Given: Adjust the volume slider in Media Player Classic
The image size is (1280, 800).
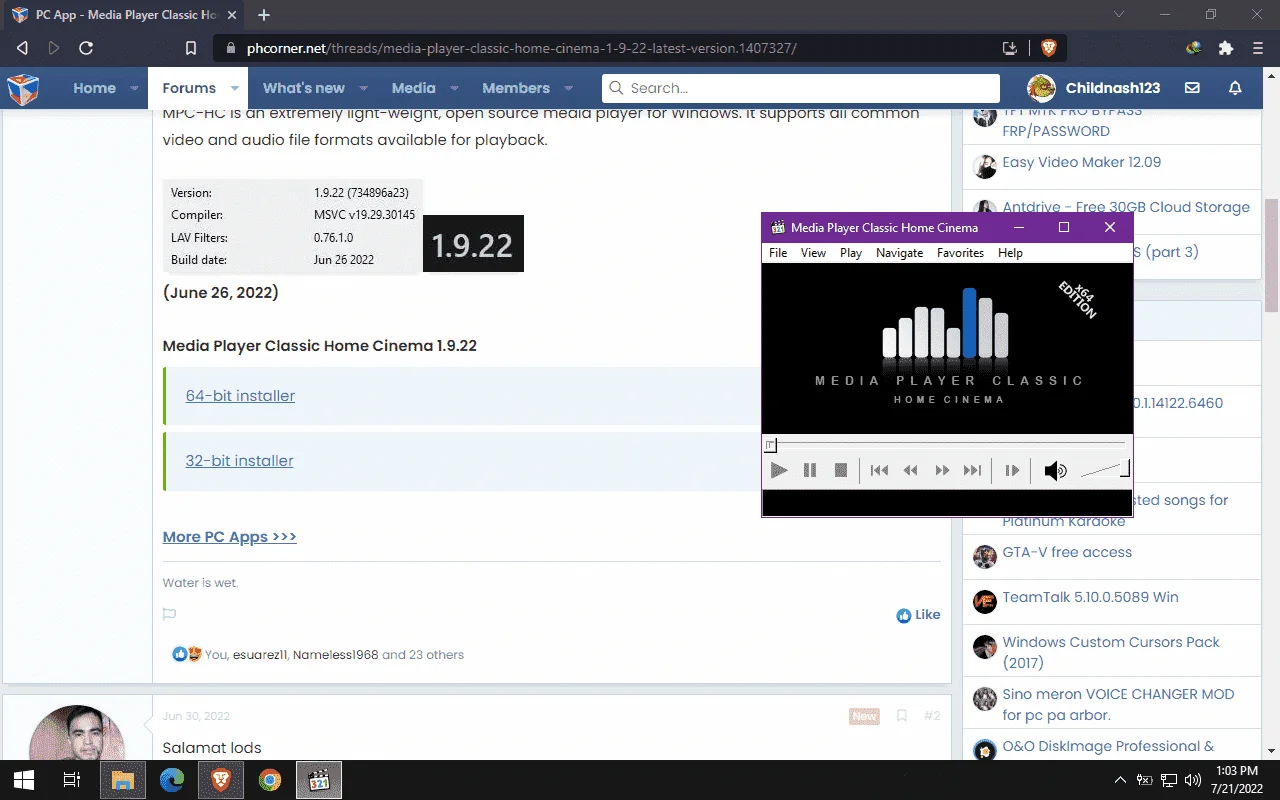Looking at the screenshot, I should click(1105, 470).
